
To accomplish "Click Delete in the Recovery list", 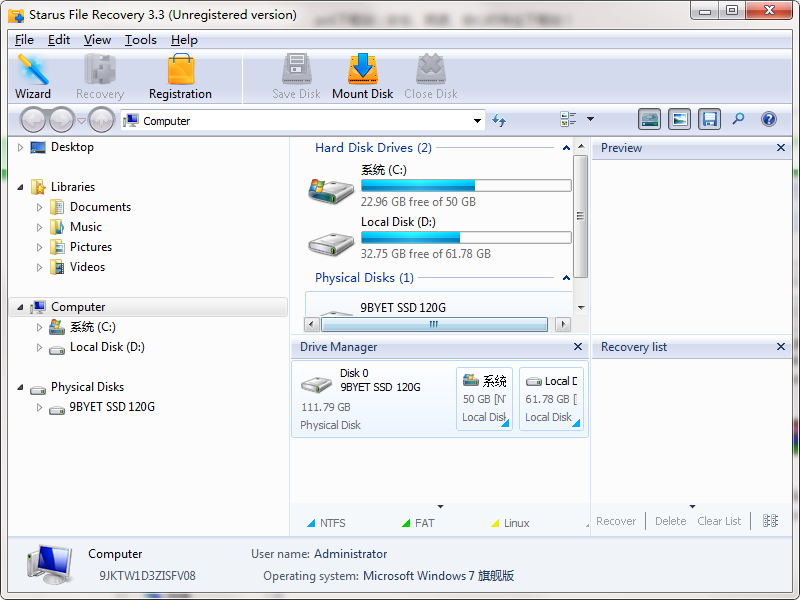I will click(x=670, y=521).
